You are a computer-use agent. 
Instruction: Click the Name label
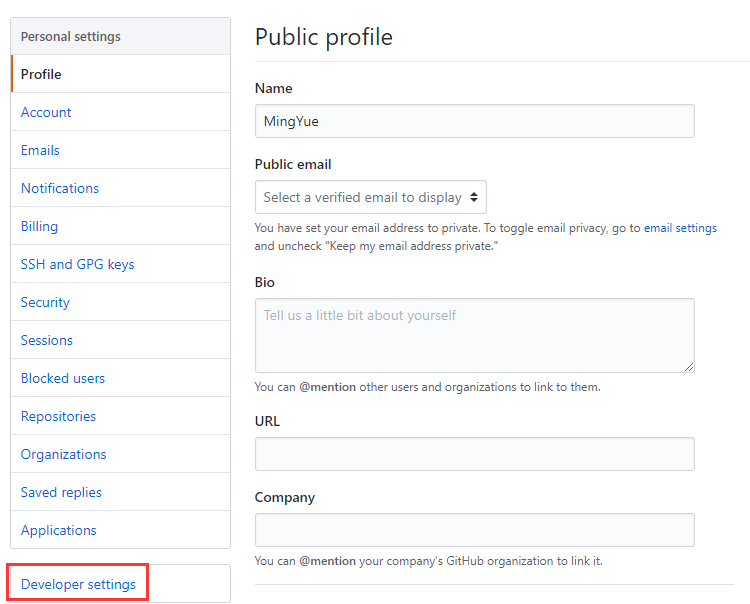click(x=274, y=88)
